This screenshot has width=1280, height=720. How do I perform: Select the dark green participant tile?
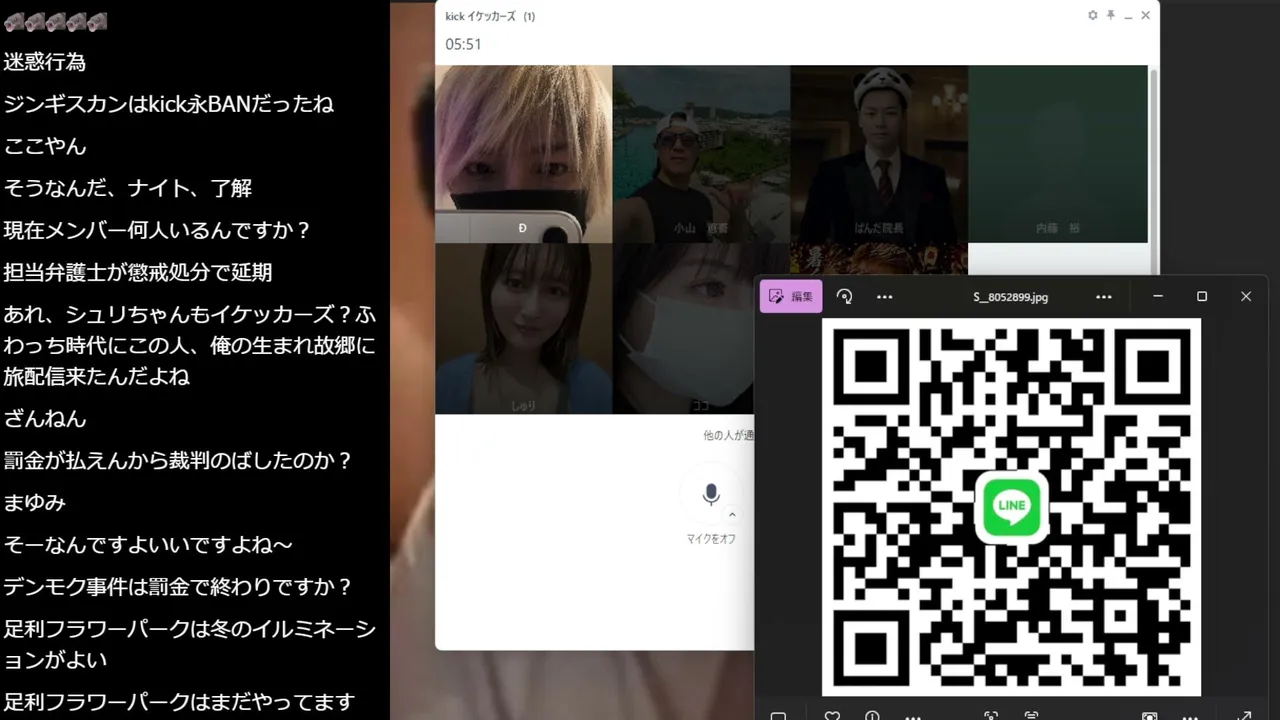1058,154
